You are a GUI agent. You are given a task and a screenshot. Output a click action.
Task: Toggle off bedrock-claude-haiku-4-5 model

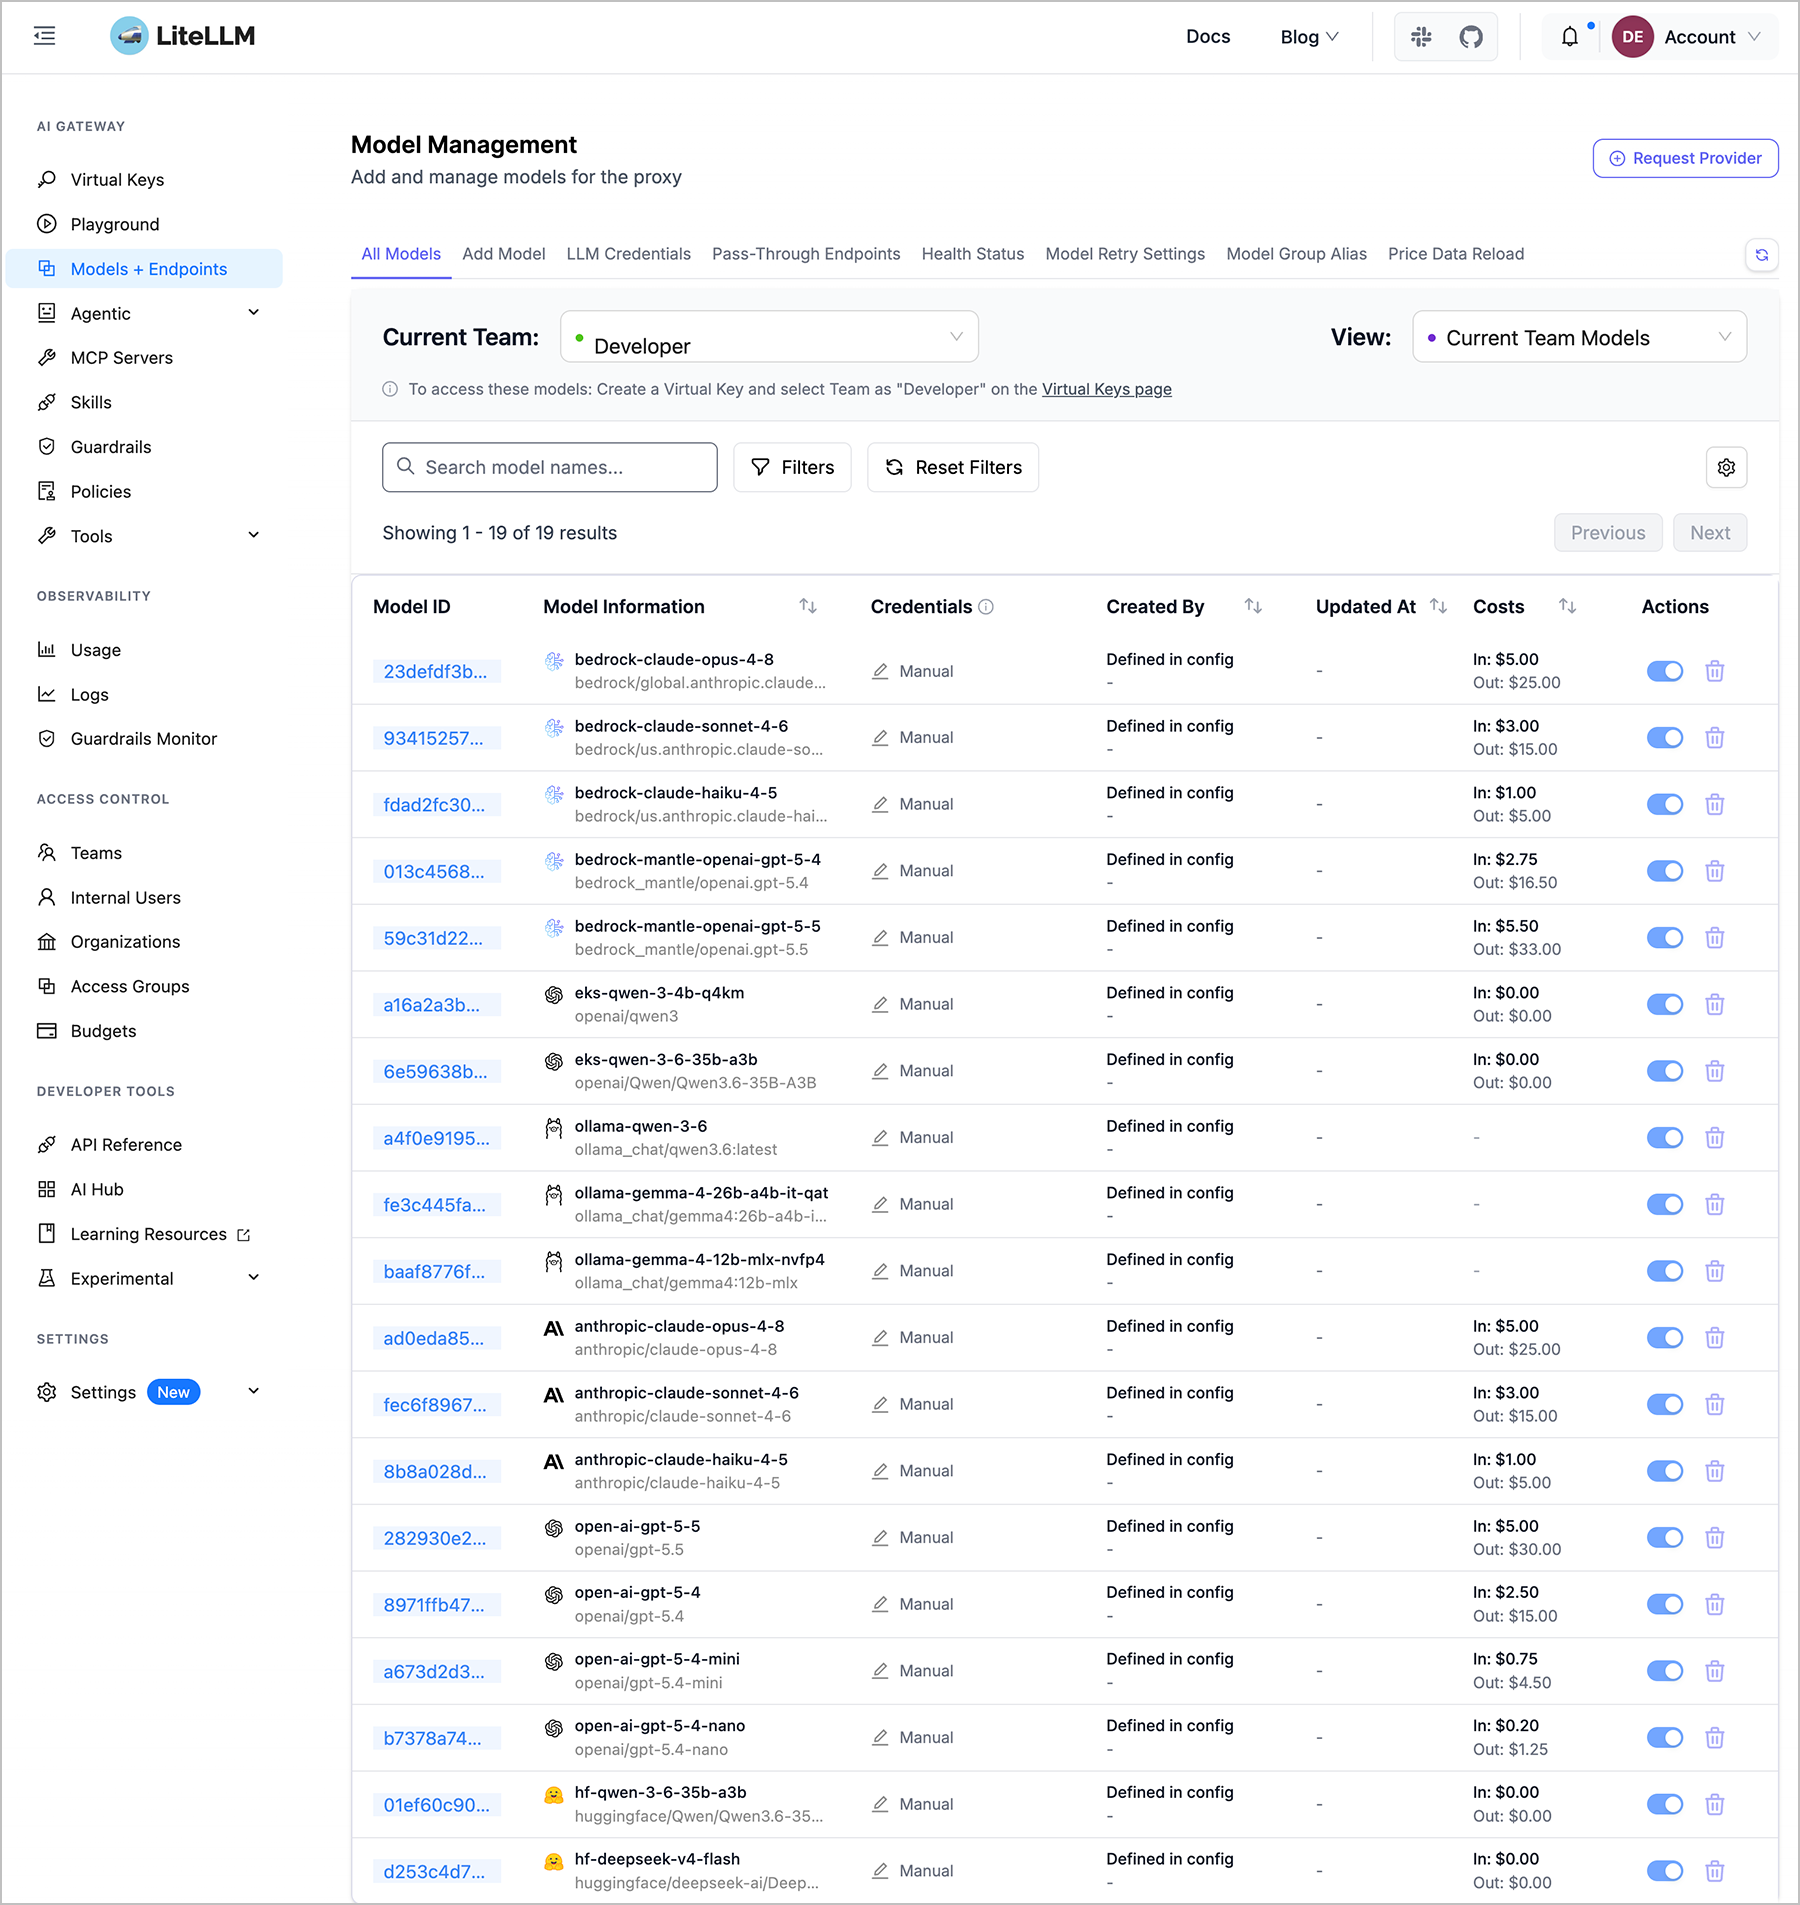pyautogui.click(x=1665, y=804)
